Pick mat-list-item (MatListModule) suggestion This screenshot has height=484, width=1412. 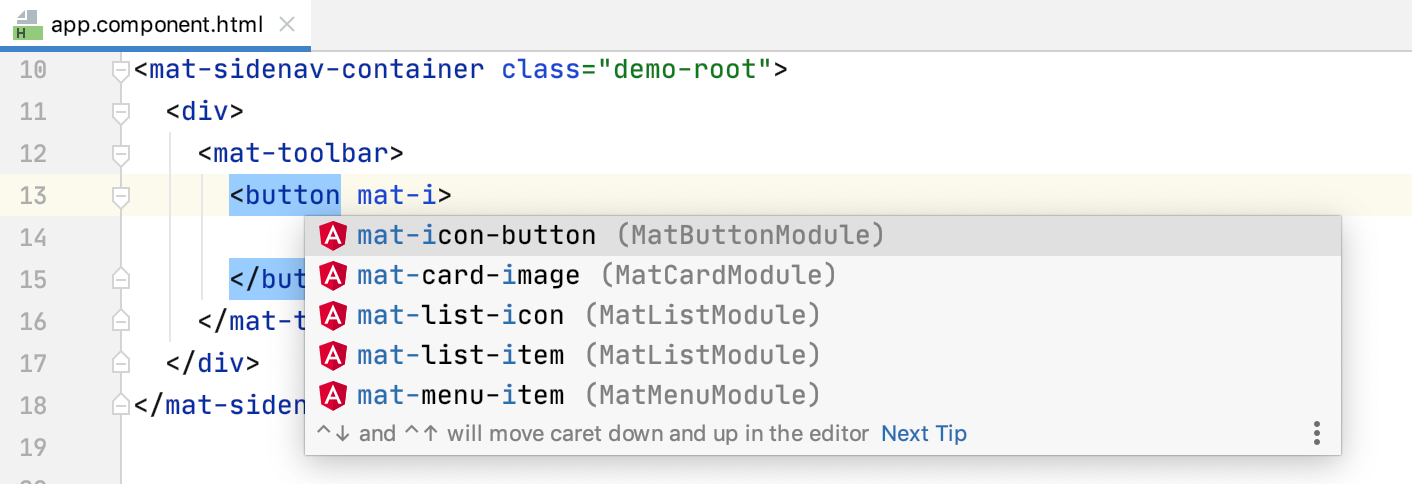(x=823, y=355)
